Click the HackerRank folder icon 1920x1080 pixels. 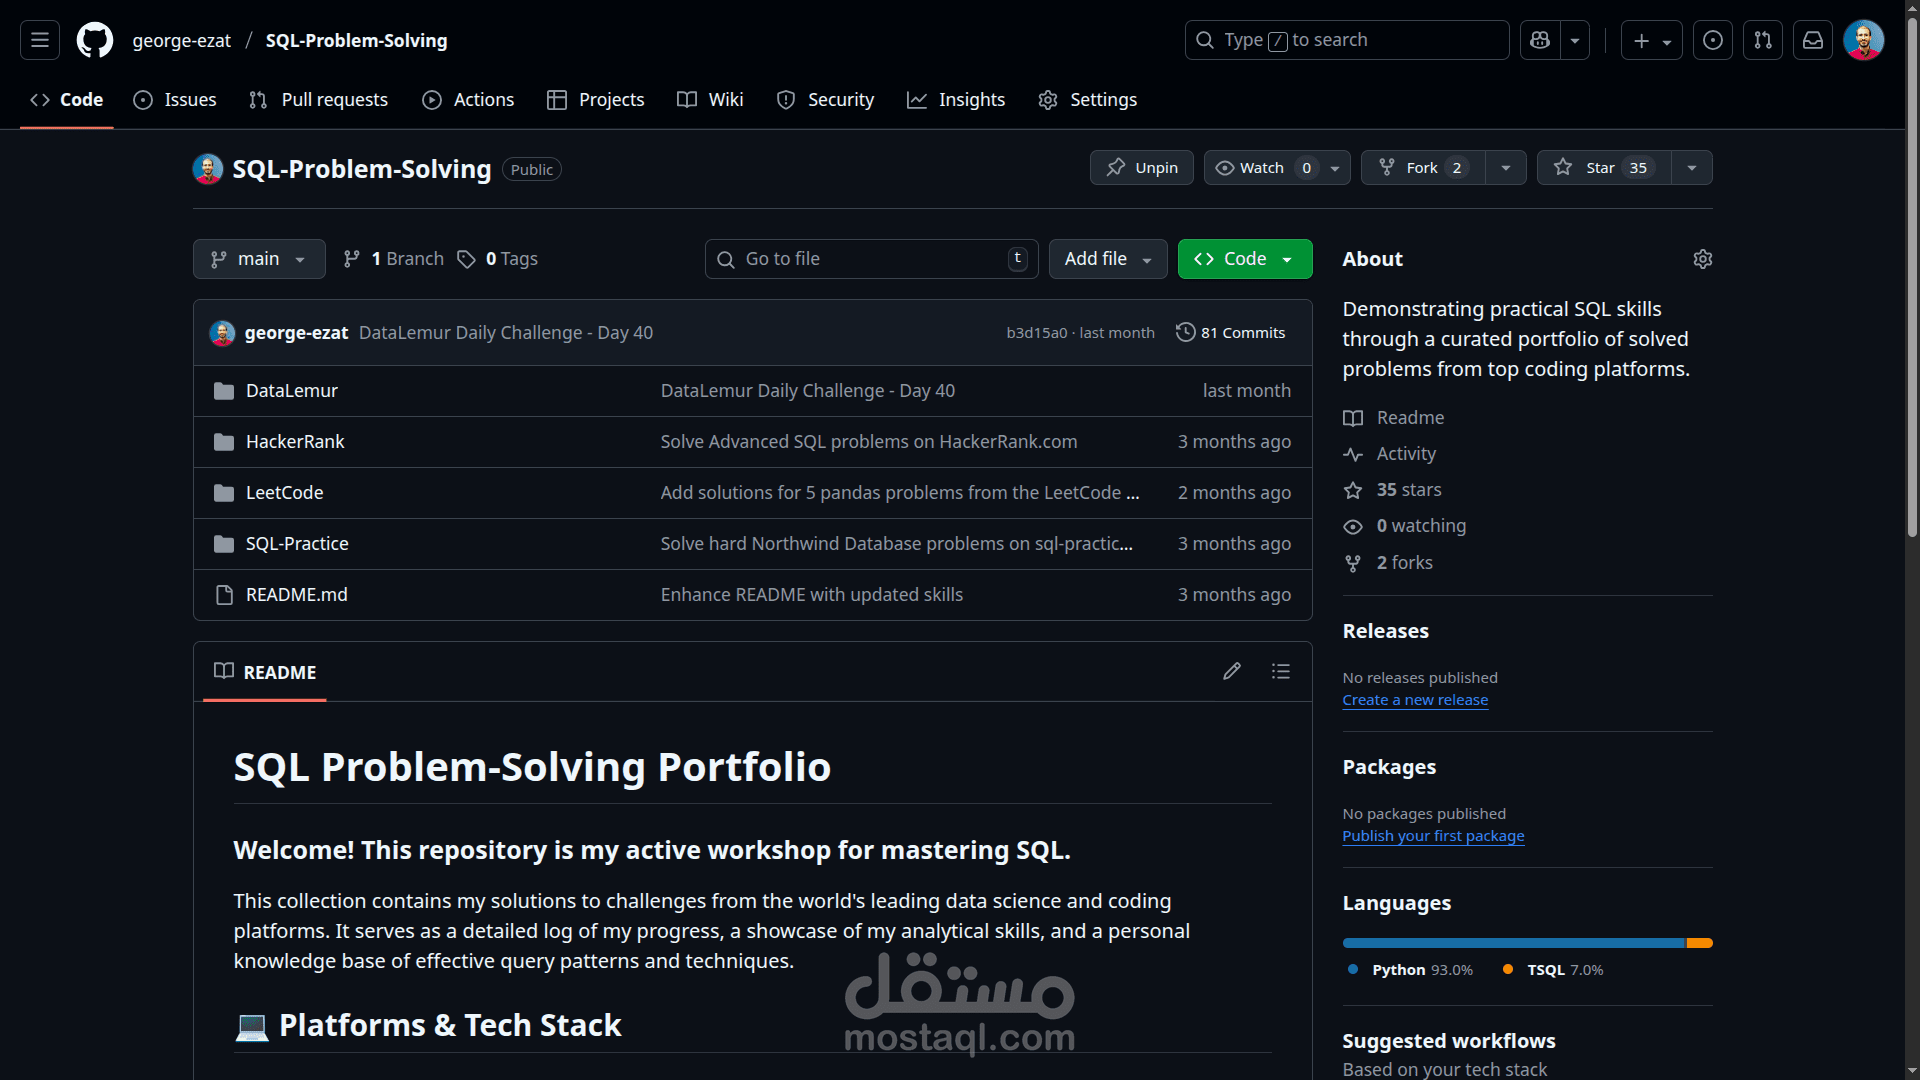pos(224,442)
